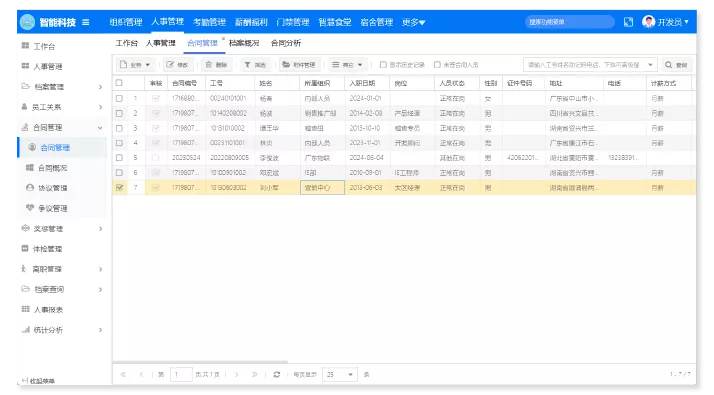Enable the 未签合同人员 checkbox

[437, 65]
